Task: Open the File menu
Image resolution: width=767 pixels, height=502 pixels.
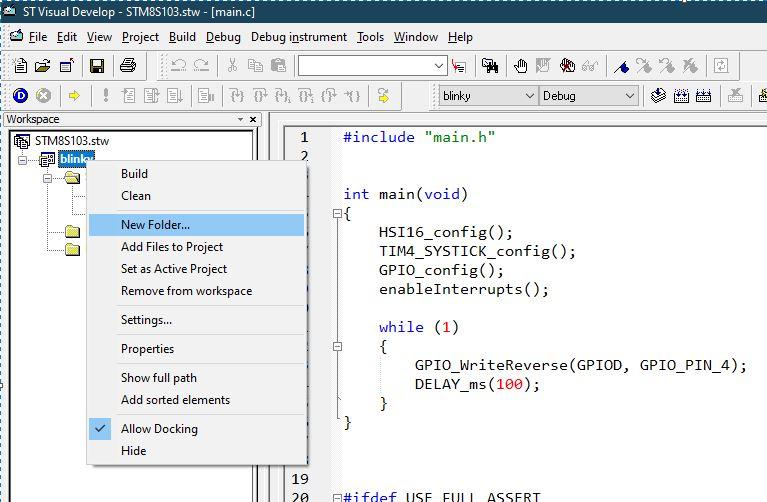Action: pos(38,37)
